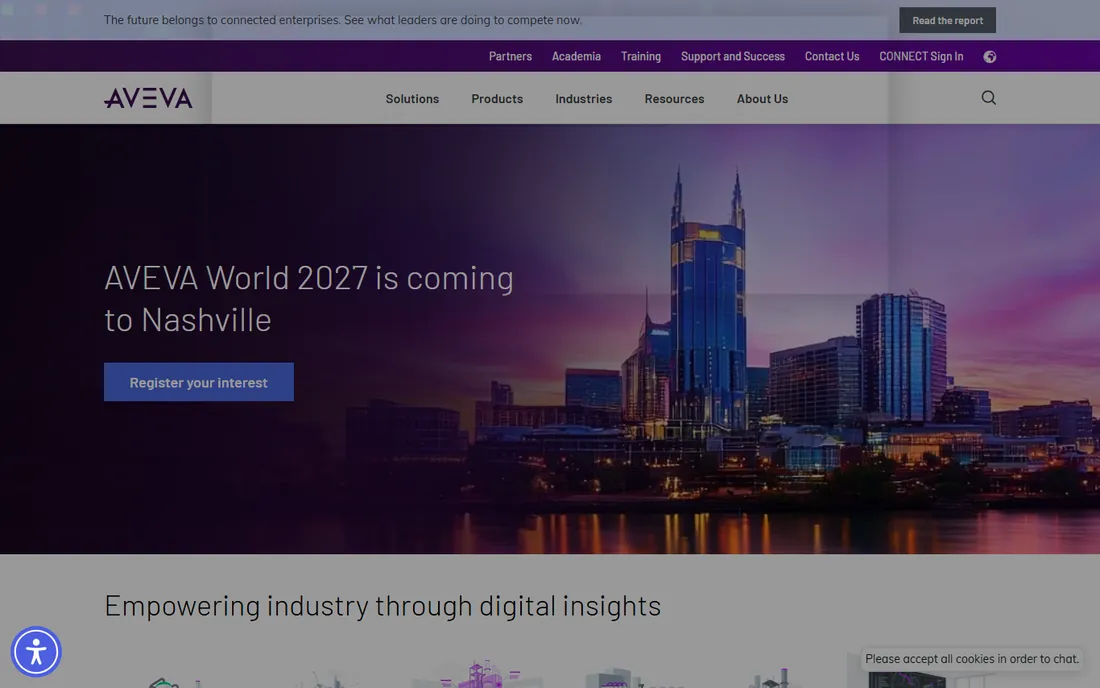Image resolution: width=1100 pixels, height=688 pixels.
Task: Open the Industries menu
Action: [x=584, y=99]
